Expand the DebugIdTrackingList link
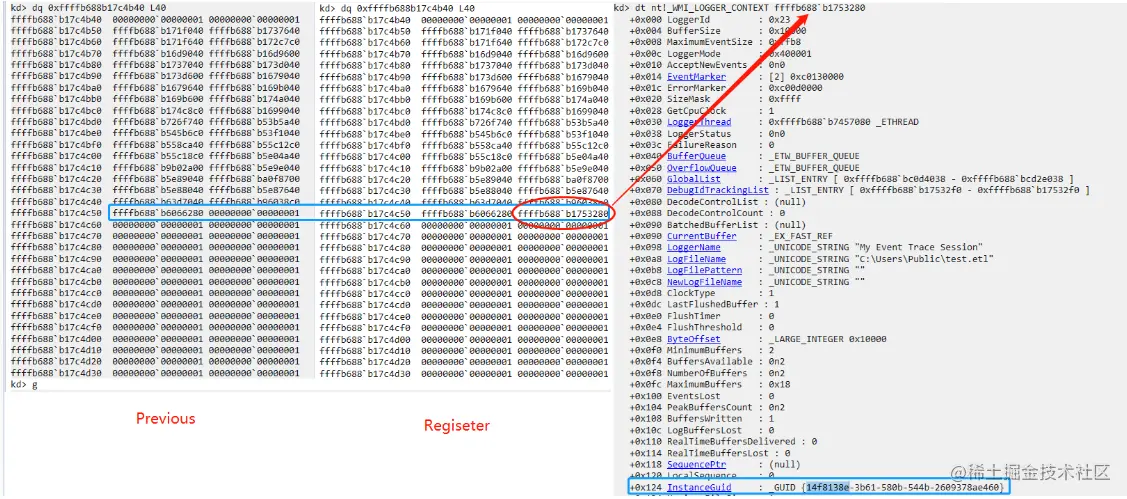The height and width of the screenshot is (499, 1127). click(717, 191)
